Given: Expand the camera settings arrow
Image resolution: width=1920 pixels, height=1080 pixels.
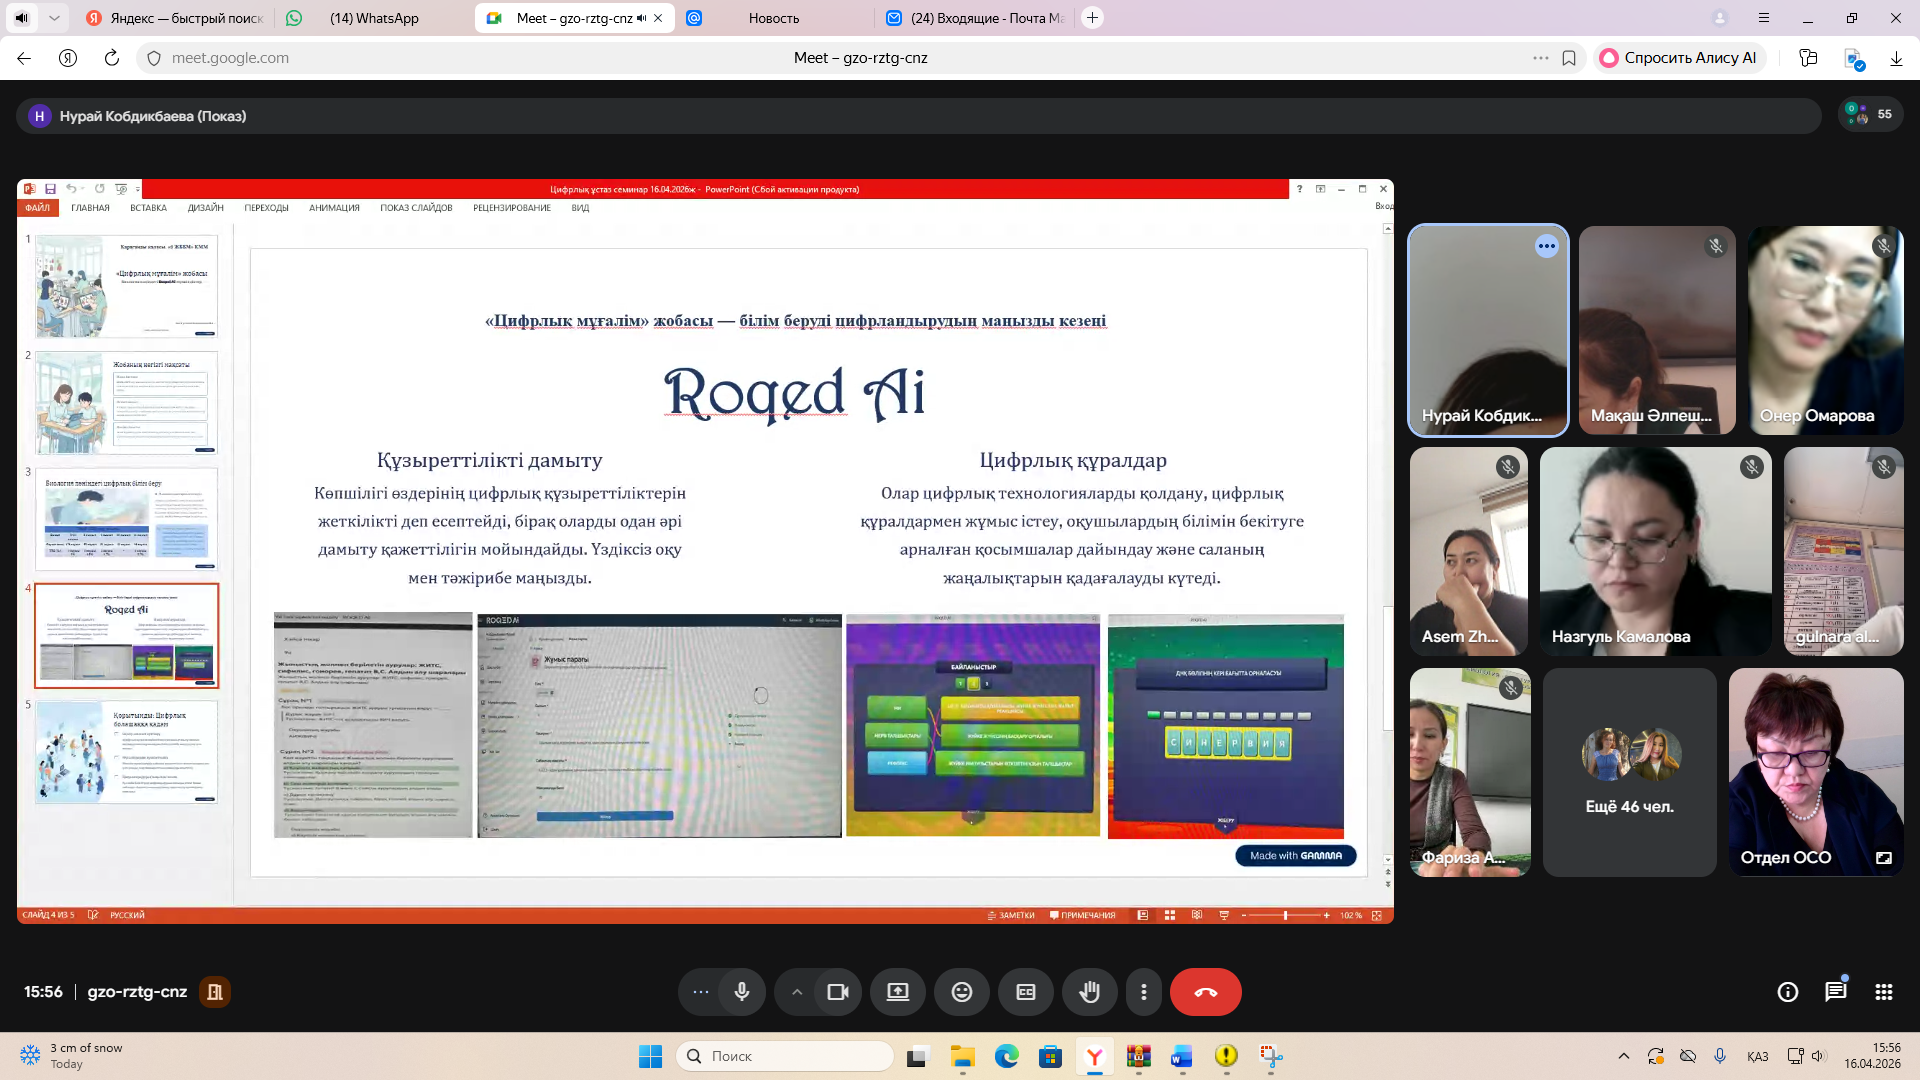Looking at the screenshot, I should point(797,992).
